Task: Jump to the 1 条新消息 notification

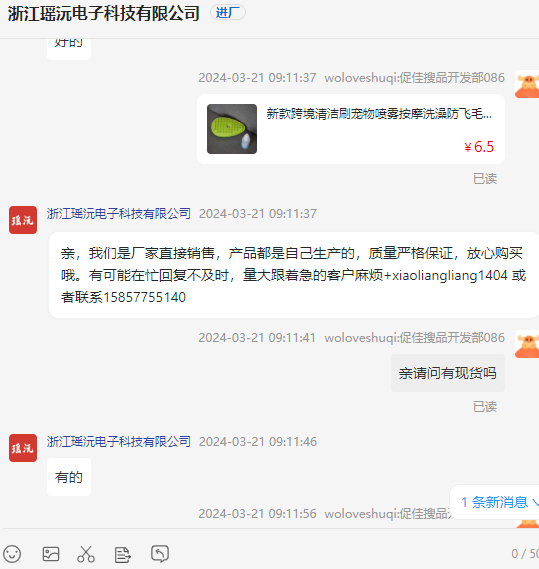Action: pyautogui.click(x=495, y=502)
